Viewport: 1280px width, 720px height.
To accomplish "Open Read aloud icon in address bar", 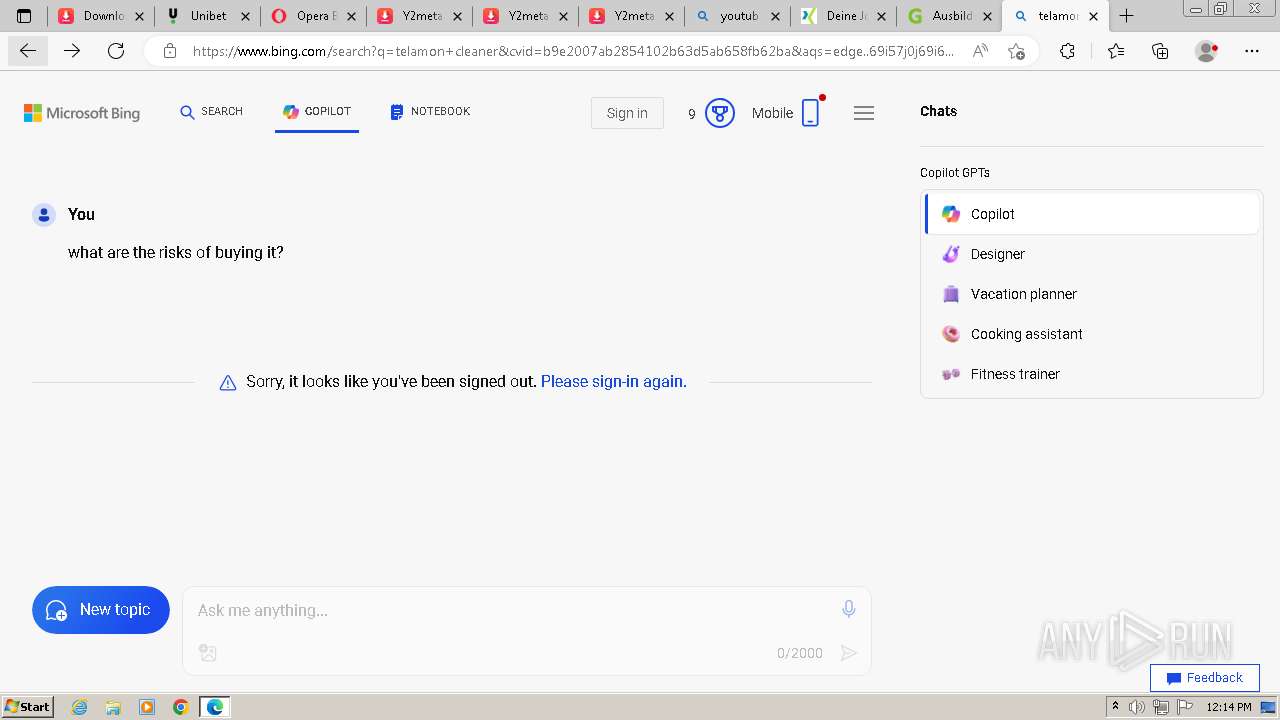I will click(980, 52).
